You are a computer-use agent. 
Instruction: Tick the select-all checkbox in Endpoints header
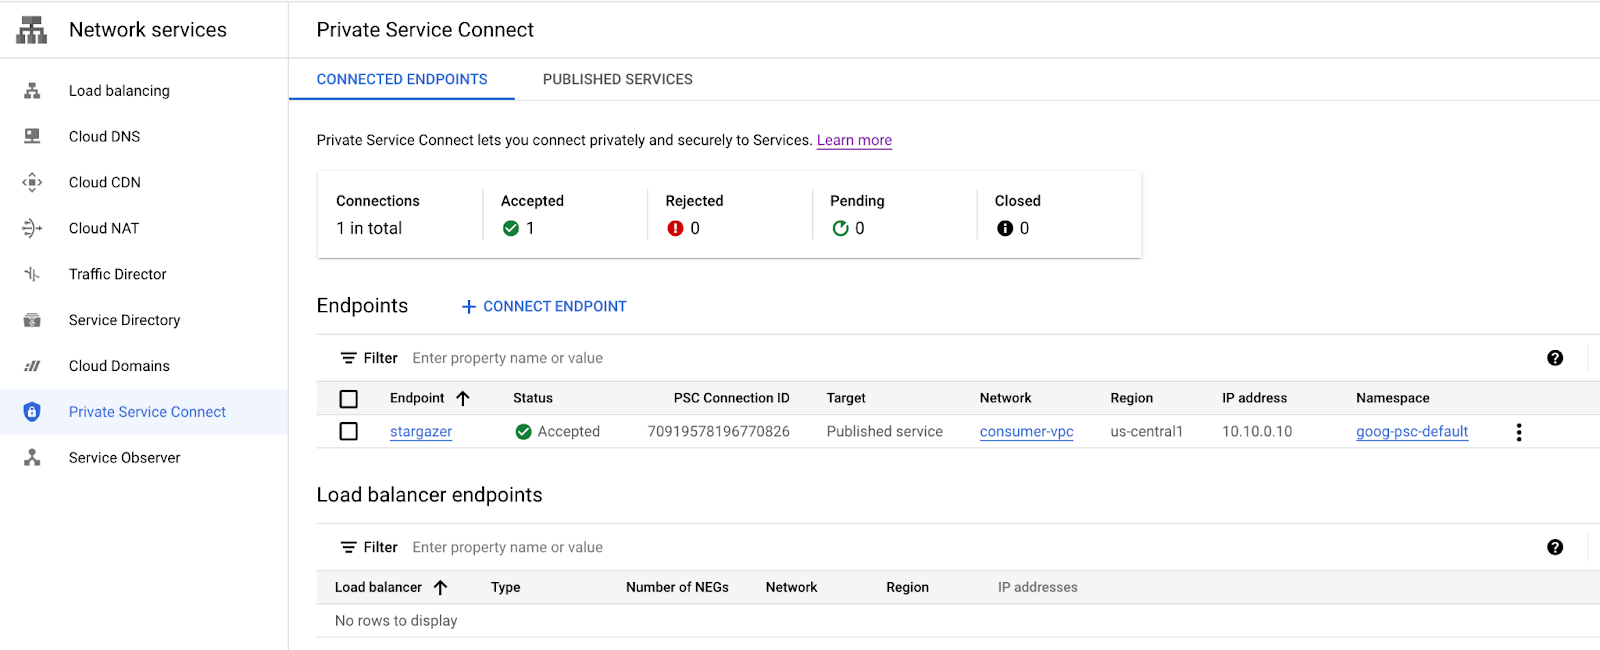click(349, 399)
